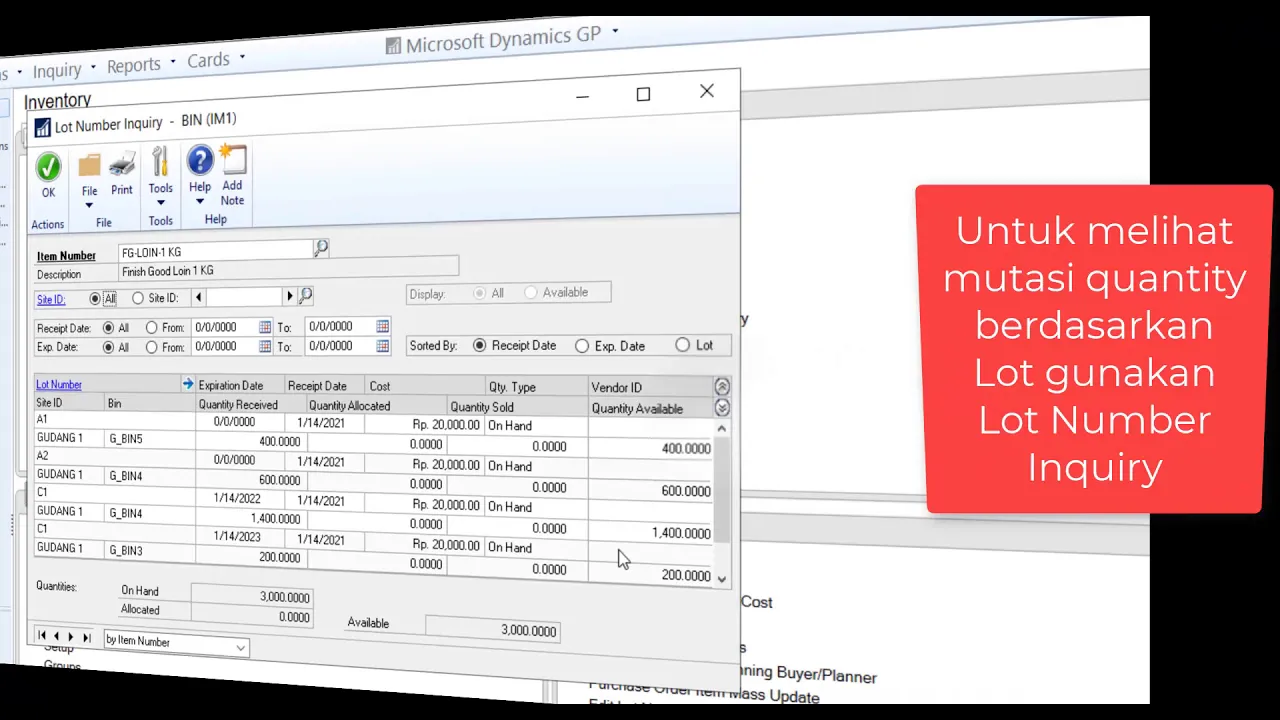Select Exp. Date From radio button
1280x720 pixels.
point(151,347)
